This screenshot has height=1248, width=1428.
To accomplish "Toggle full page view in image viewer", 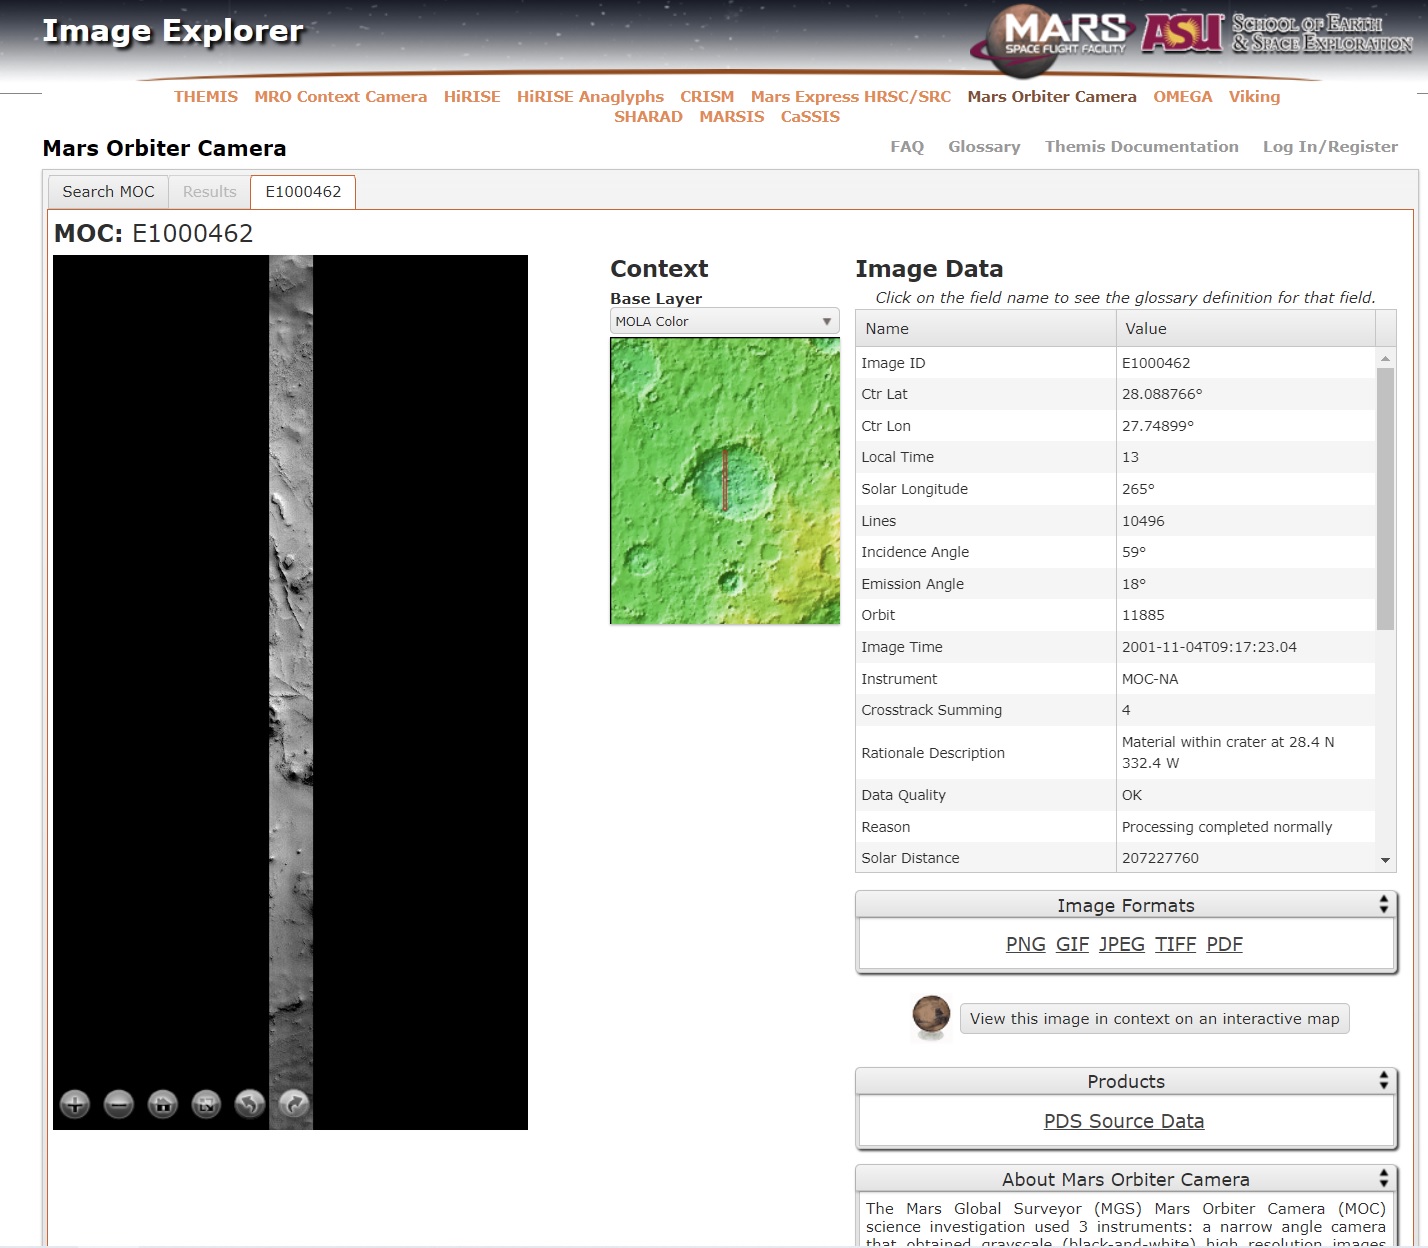I will pyautogui.click(x=206, y=1104).
